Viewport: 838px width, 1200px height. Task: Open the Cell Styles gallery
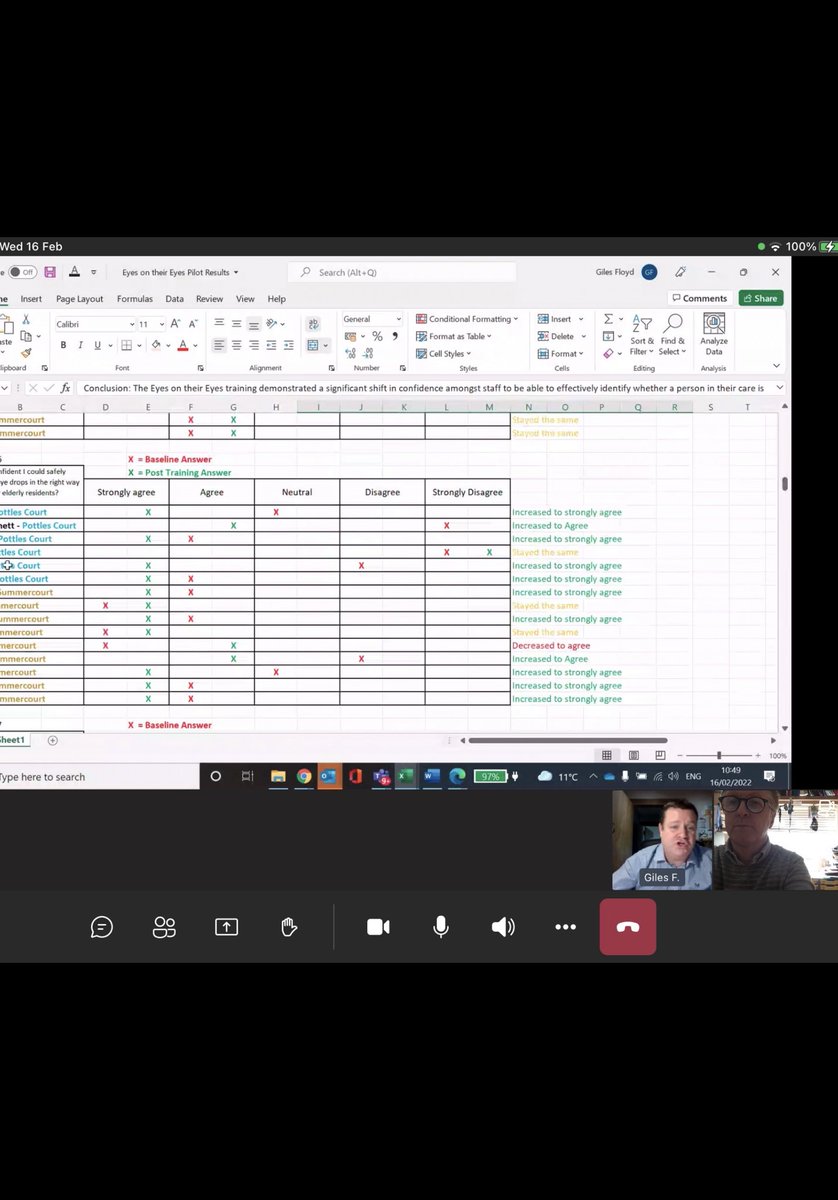pos(443,353)
